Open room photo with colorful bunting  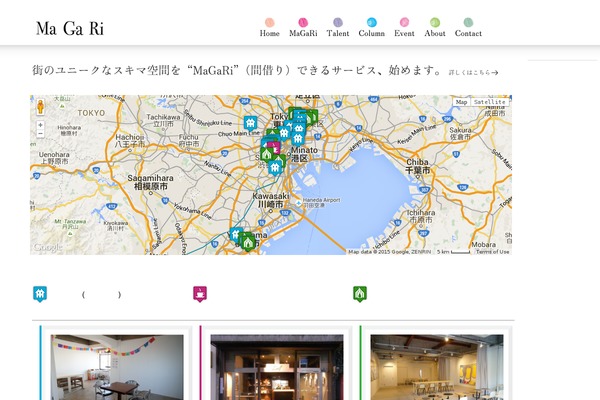(x=117, y=367)
